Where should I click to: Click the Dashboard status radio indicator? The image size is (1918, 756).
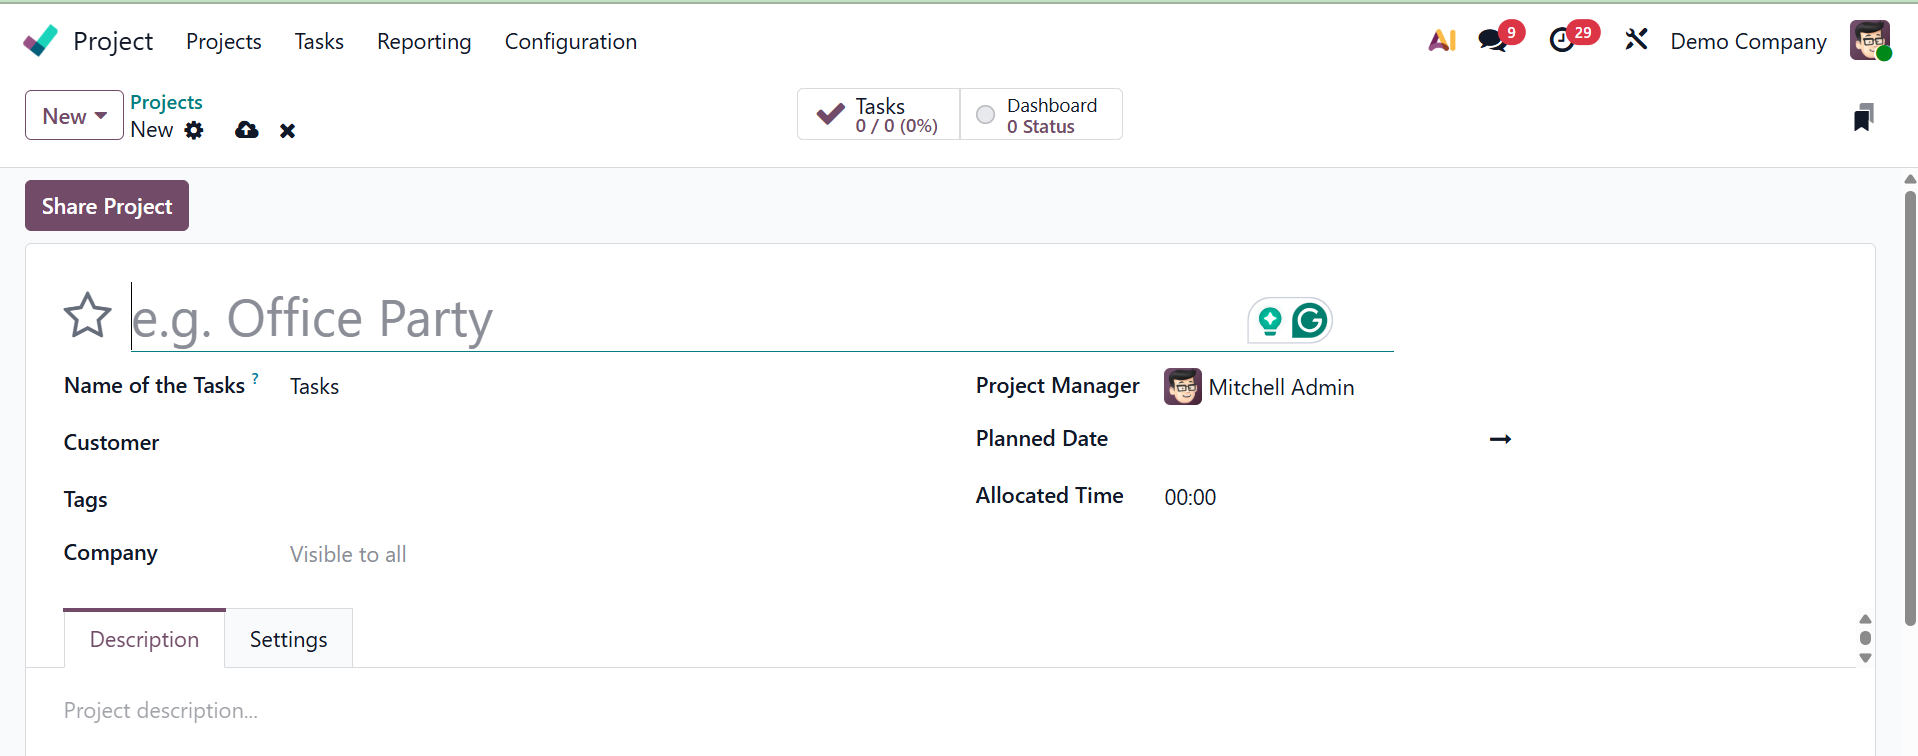pos(985,115)
